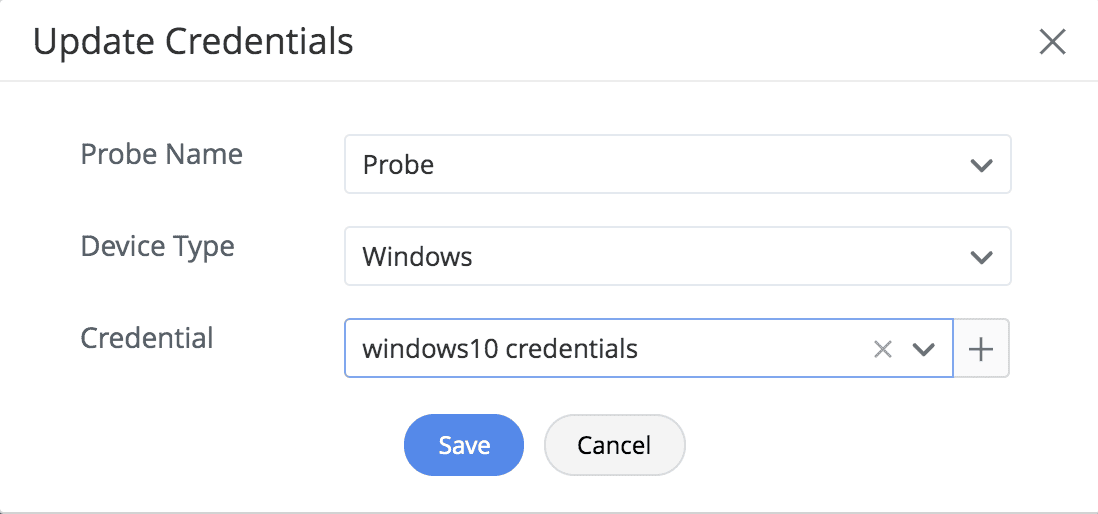Click the 'Windows' selected value text

pyautogui.click(x=417, y=257)
